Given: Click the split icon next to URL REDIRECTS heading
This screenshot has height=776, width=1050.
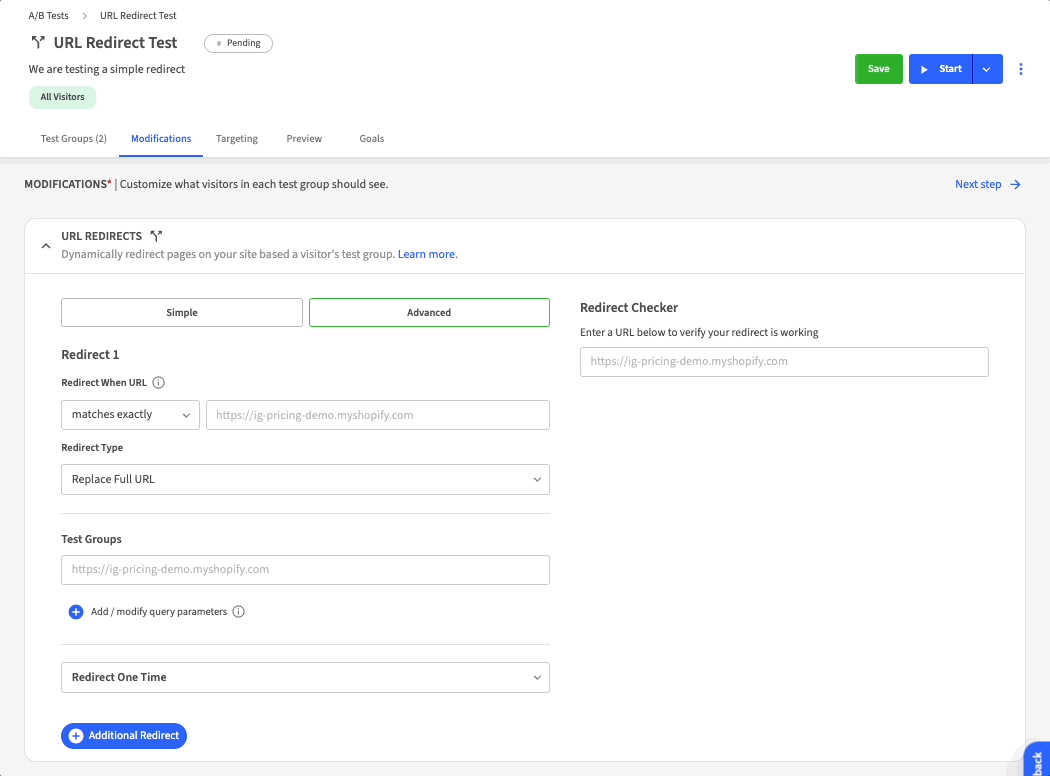Looking at the screenshot, I should pyautogui.click(x=156, y=236).
